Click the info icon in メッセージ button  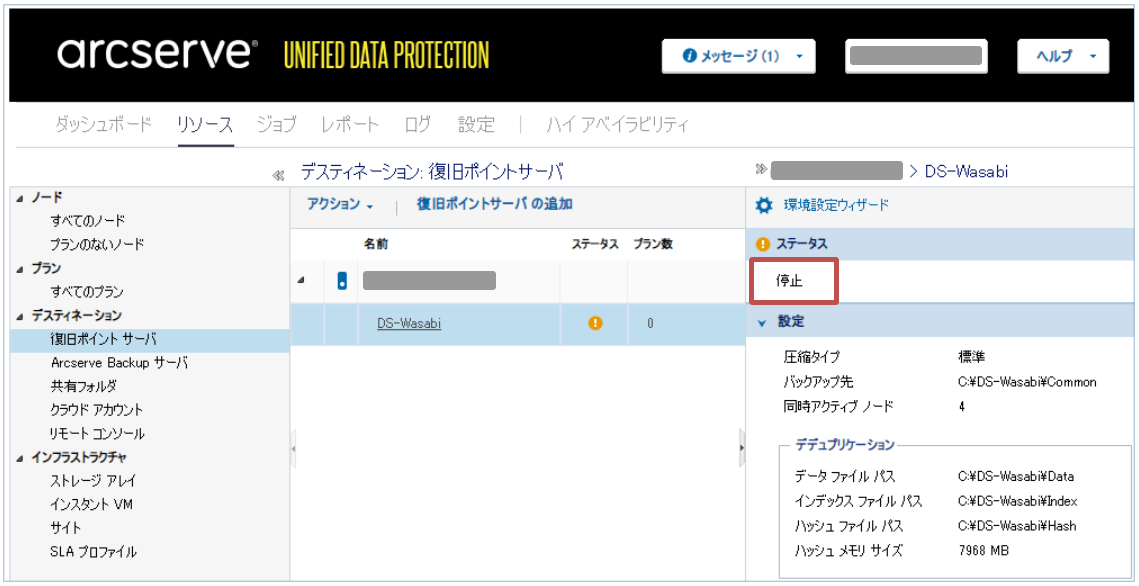click(x=689, y=56)
